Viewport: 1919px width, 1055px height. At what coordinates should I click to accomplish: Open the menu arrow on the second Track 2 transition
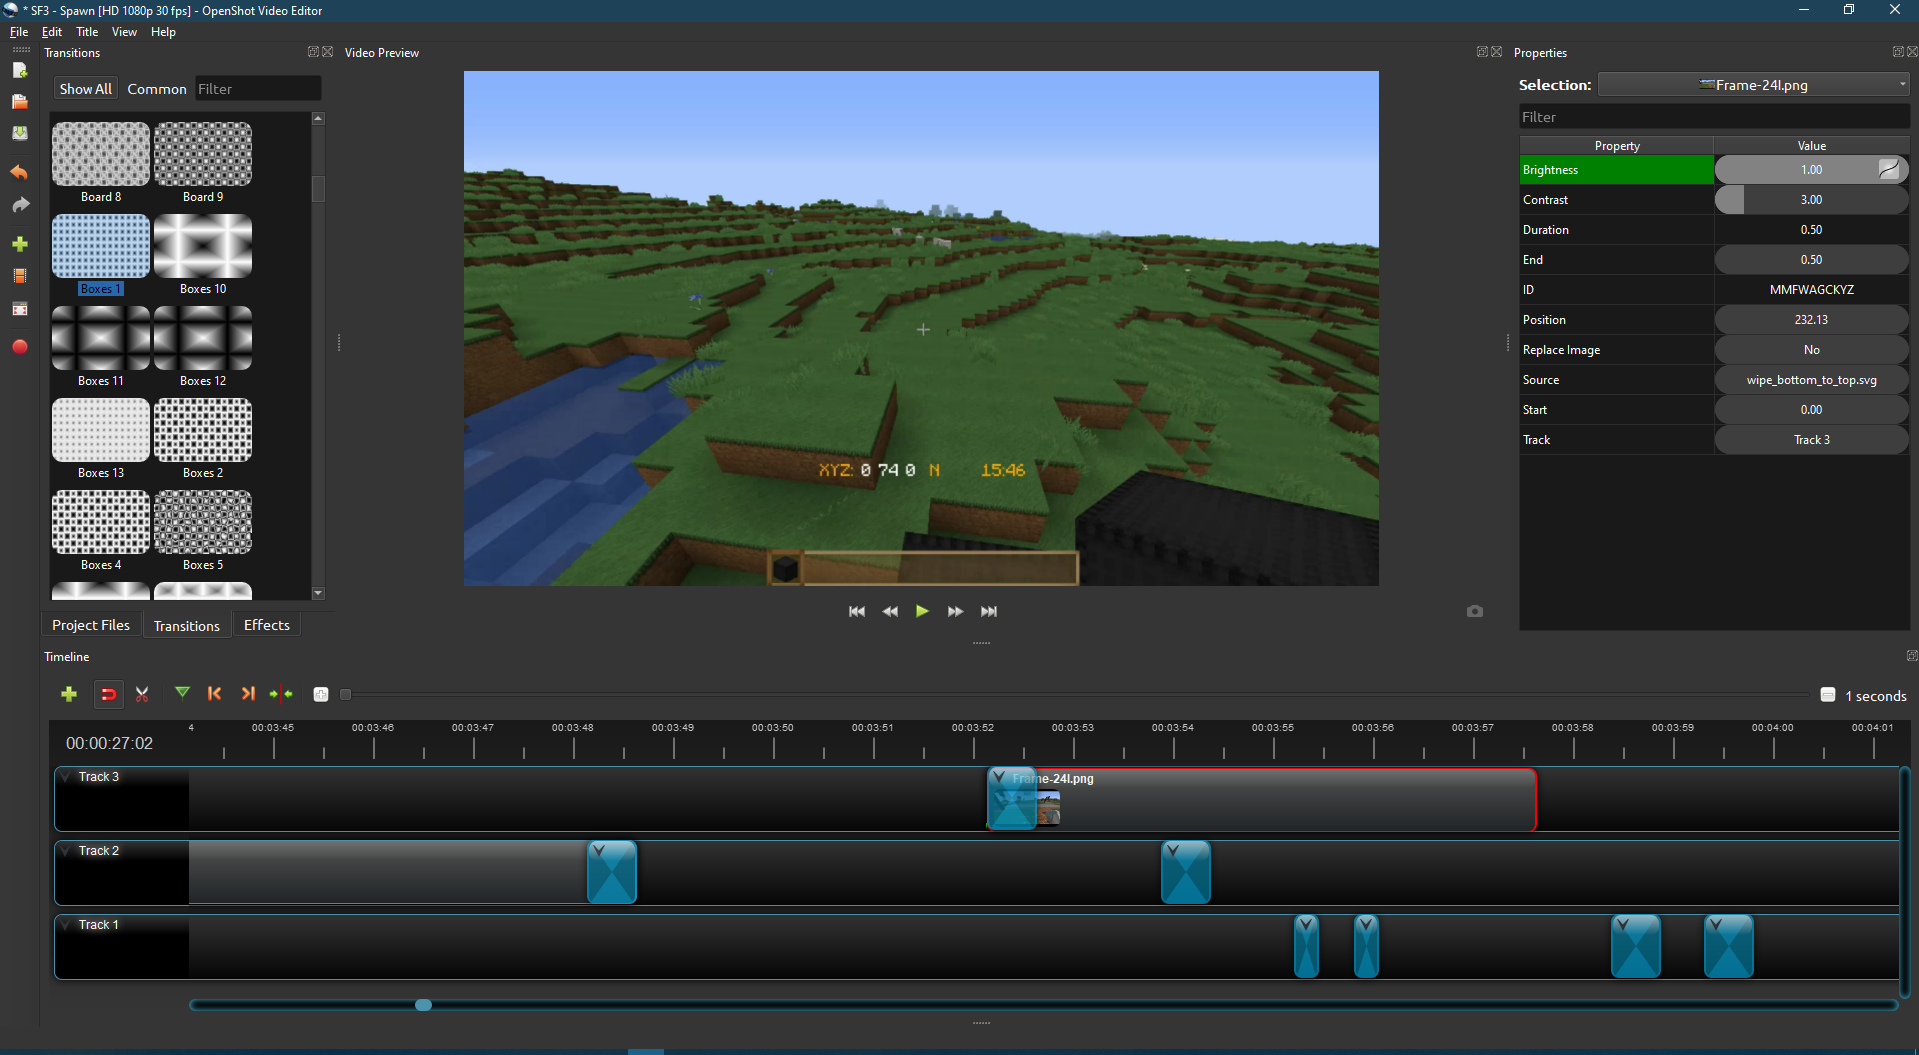click(1173, 851)
